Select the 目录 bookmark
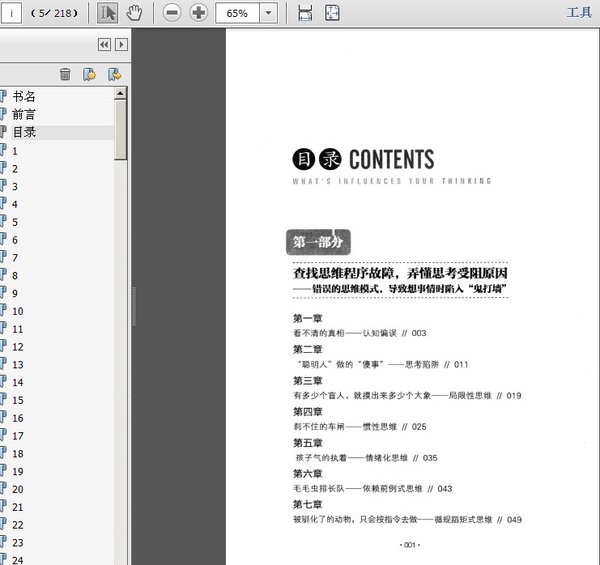The height and width of the screenshot is (565, 600). (24, 132)
